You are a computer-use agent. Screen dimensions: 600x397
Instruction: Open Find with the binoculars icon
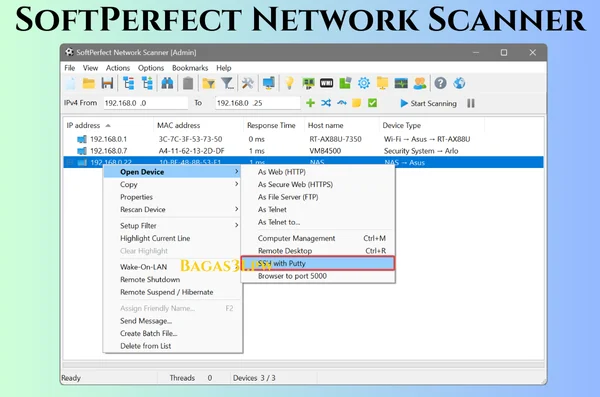point(167,83)
